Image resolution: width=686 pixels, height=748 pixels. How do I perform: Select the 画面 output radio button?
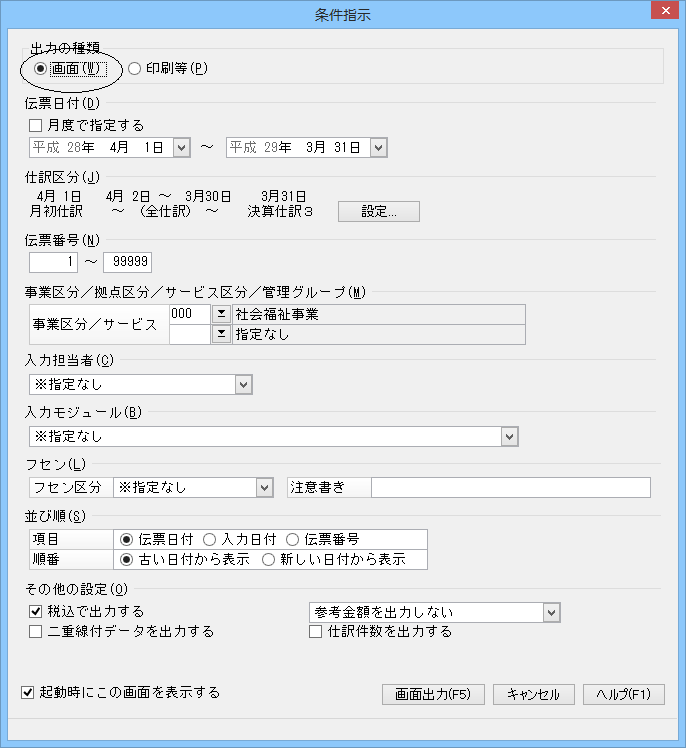tap(40, 69)
